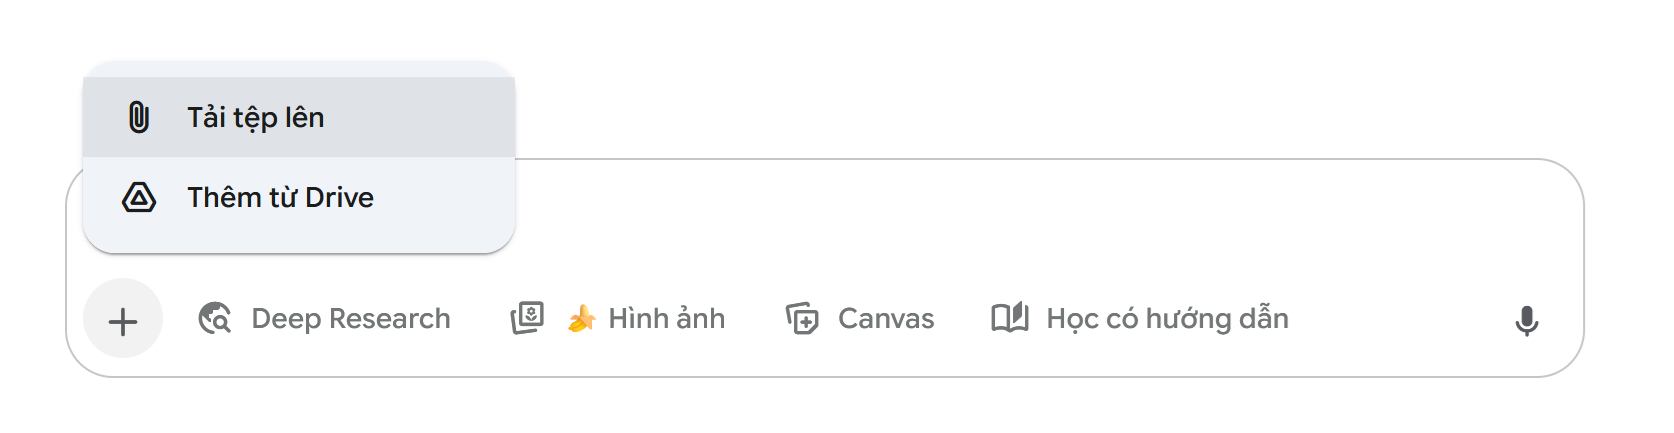Collapse the upload menu with the plus button

[x=123, y=321]
